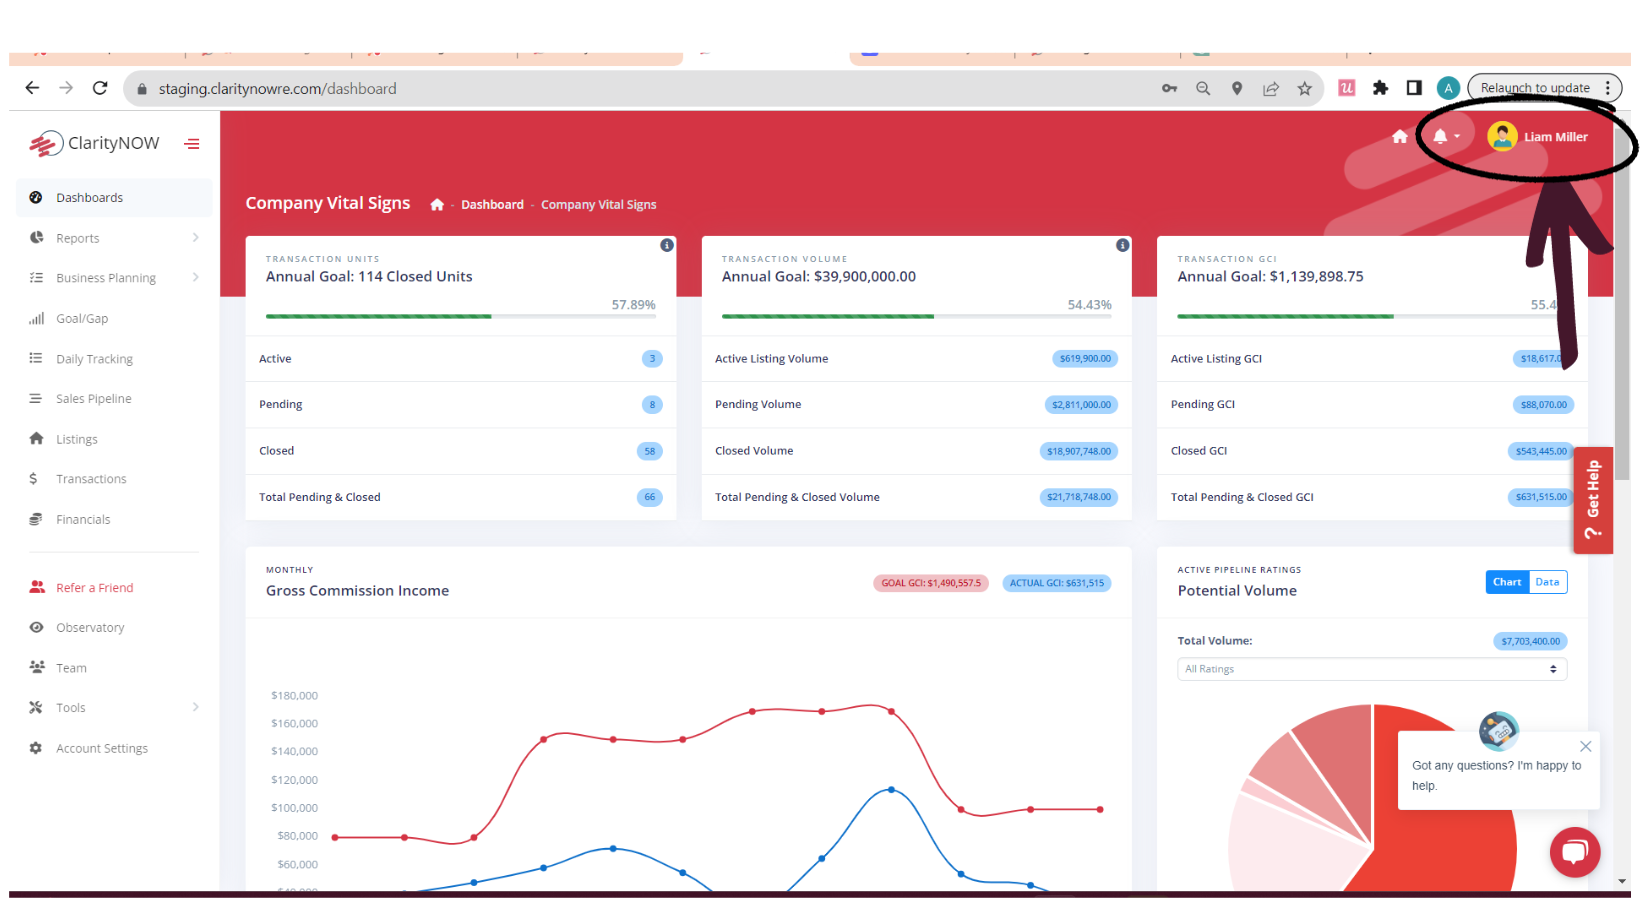This screenshot has width=1640, height=924.
Task: Click the header home icon
Action: pos(1400,137)
